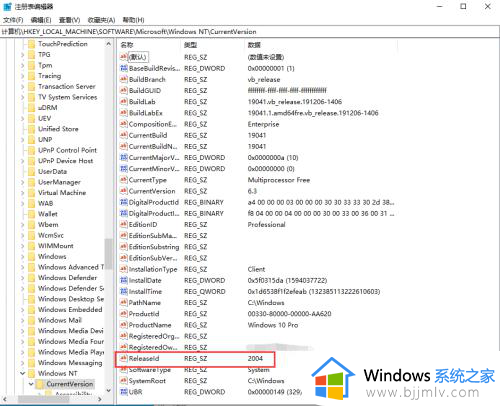Click the BuildLab string value icon
The height and width of the screenshot is (406, 500).
tap(124, 102)
